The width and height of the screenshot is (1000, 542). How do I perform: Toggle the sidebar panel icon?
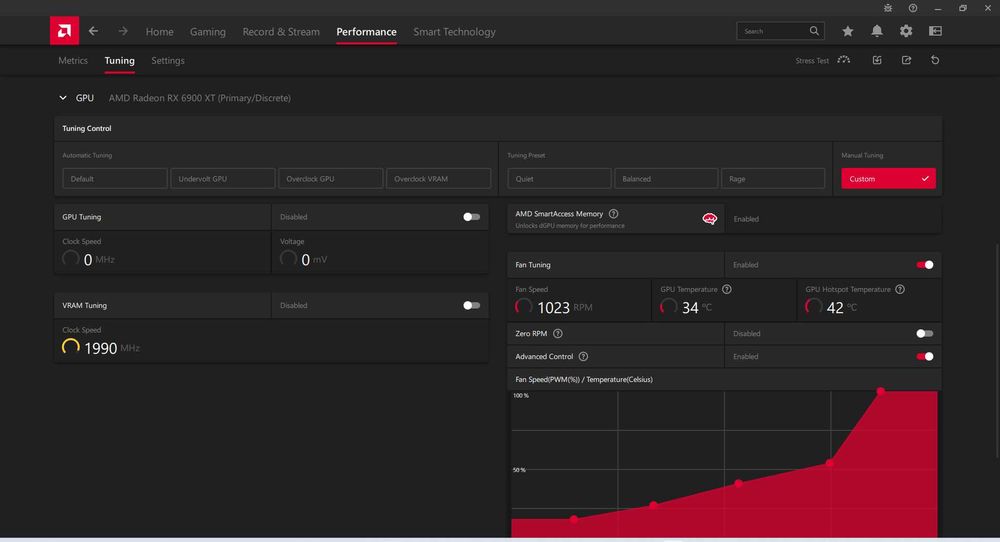[x=936, y=31]
